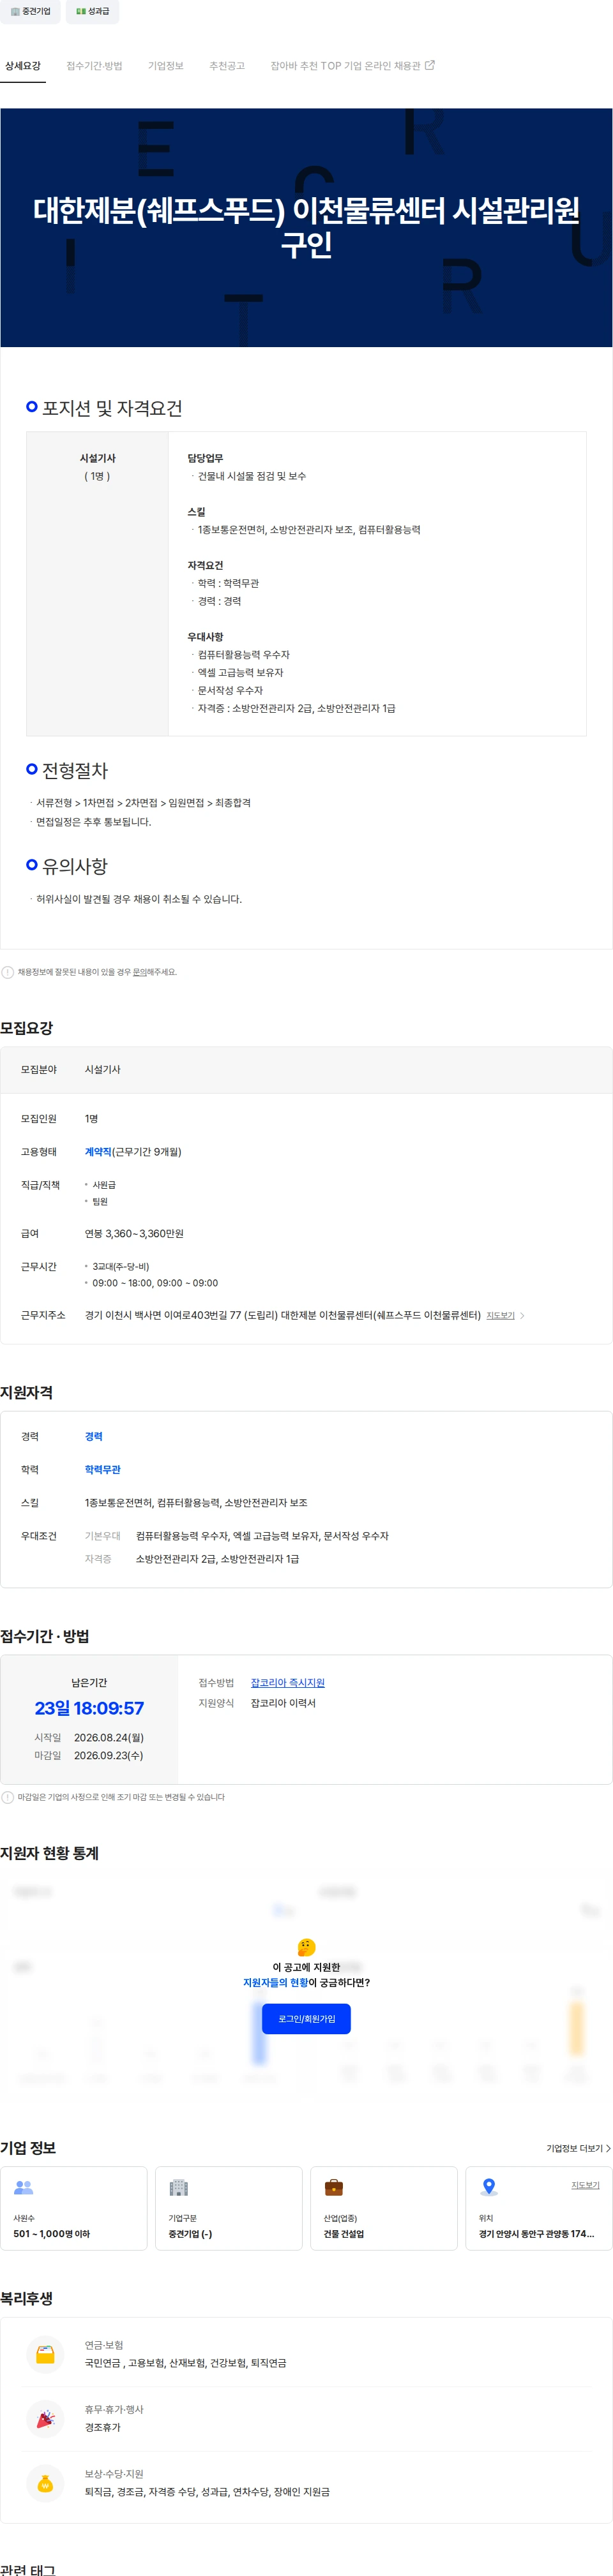Click the 휴무·휴가·행사 party icon
This screenshot has height=2576, width=613.
(x=45, y=2419)
